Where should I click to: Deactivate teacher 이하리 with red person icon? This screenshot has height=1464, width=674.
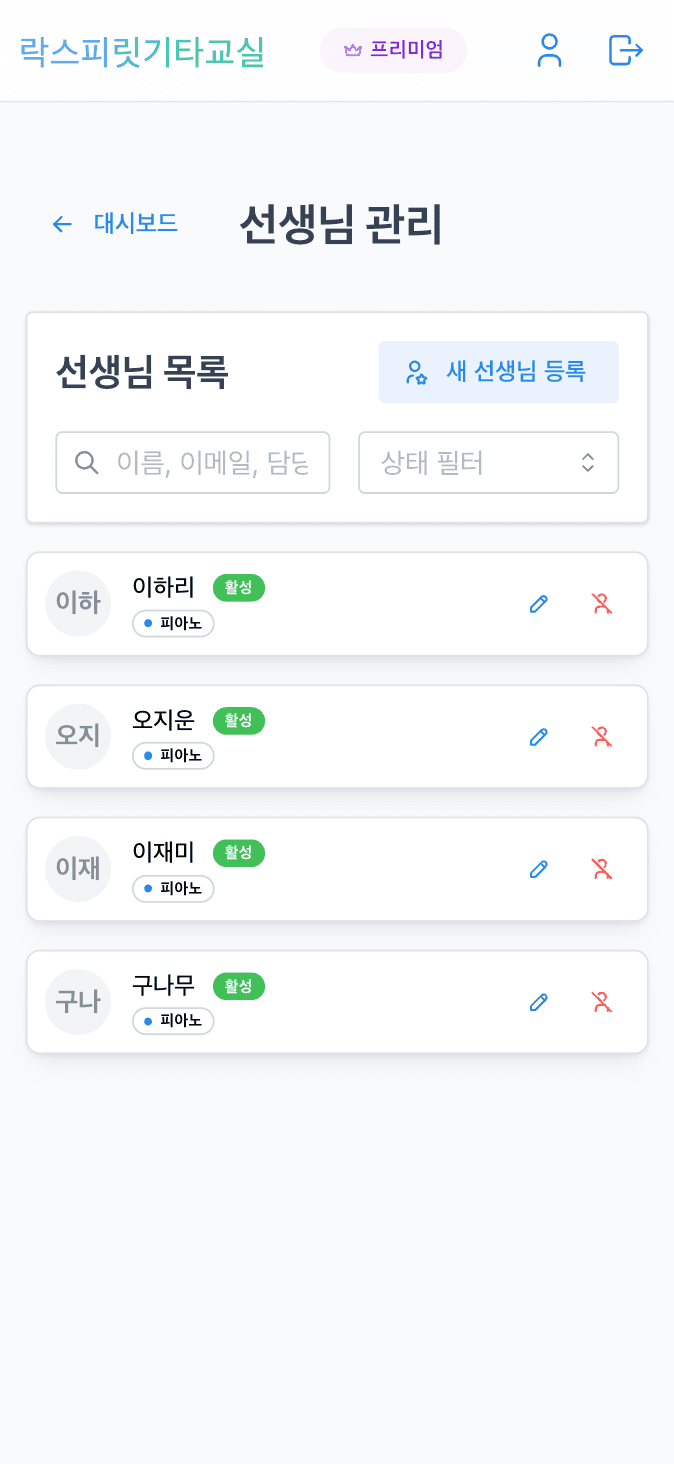[x=600, y=604]
